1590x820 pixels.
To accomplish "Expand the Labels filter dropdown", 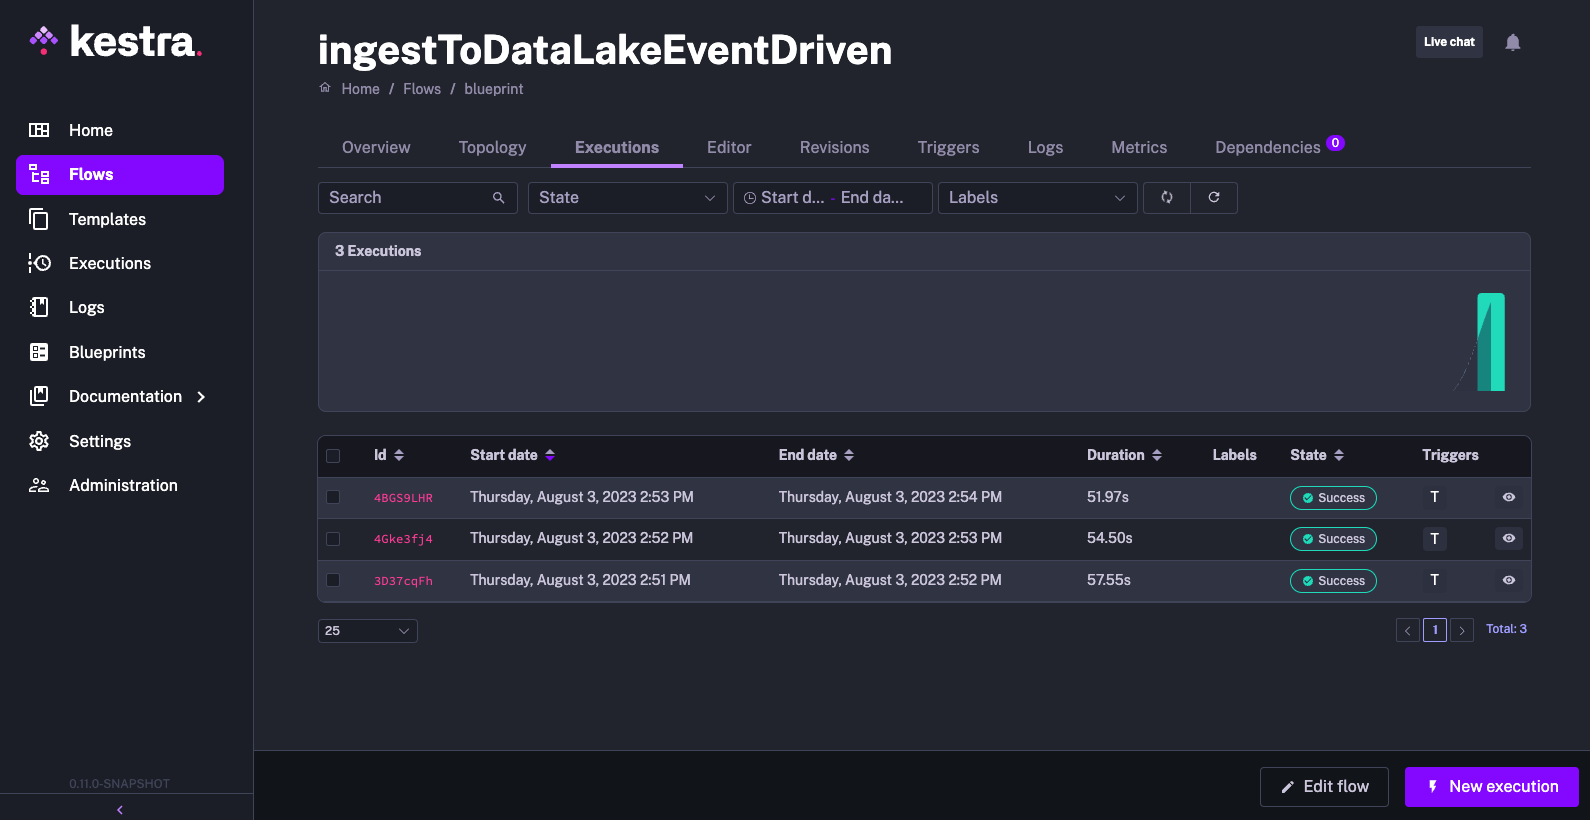I will click(x=1036, y=198).
